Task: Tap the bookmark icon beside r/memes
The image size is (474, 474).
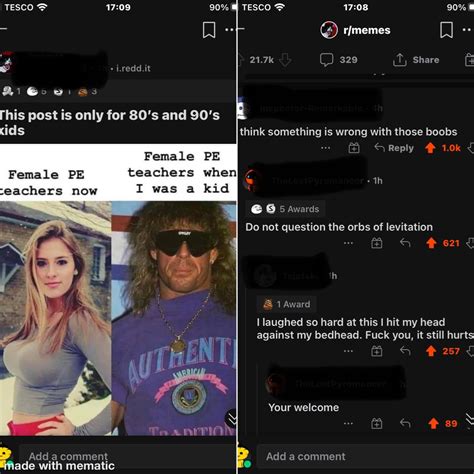Action: point(446,30)
